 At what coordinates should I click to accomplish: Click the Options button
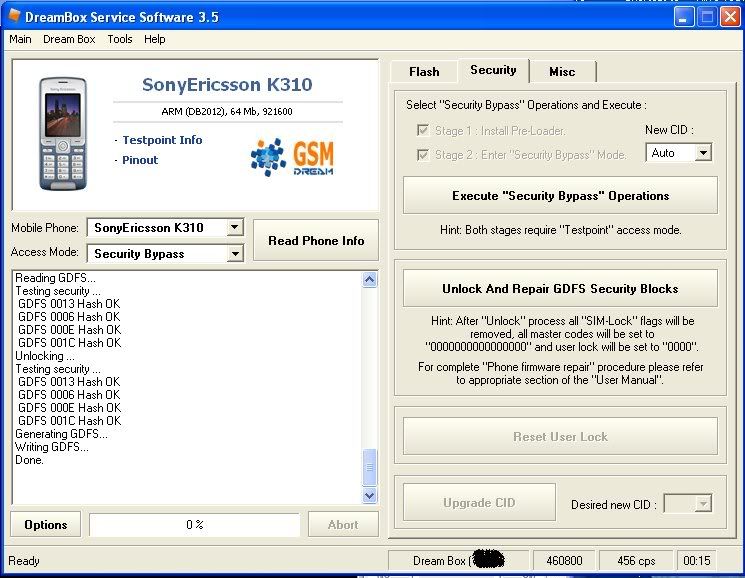46,524
